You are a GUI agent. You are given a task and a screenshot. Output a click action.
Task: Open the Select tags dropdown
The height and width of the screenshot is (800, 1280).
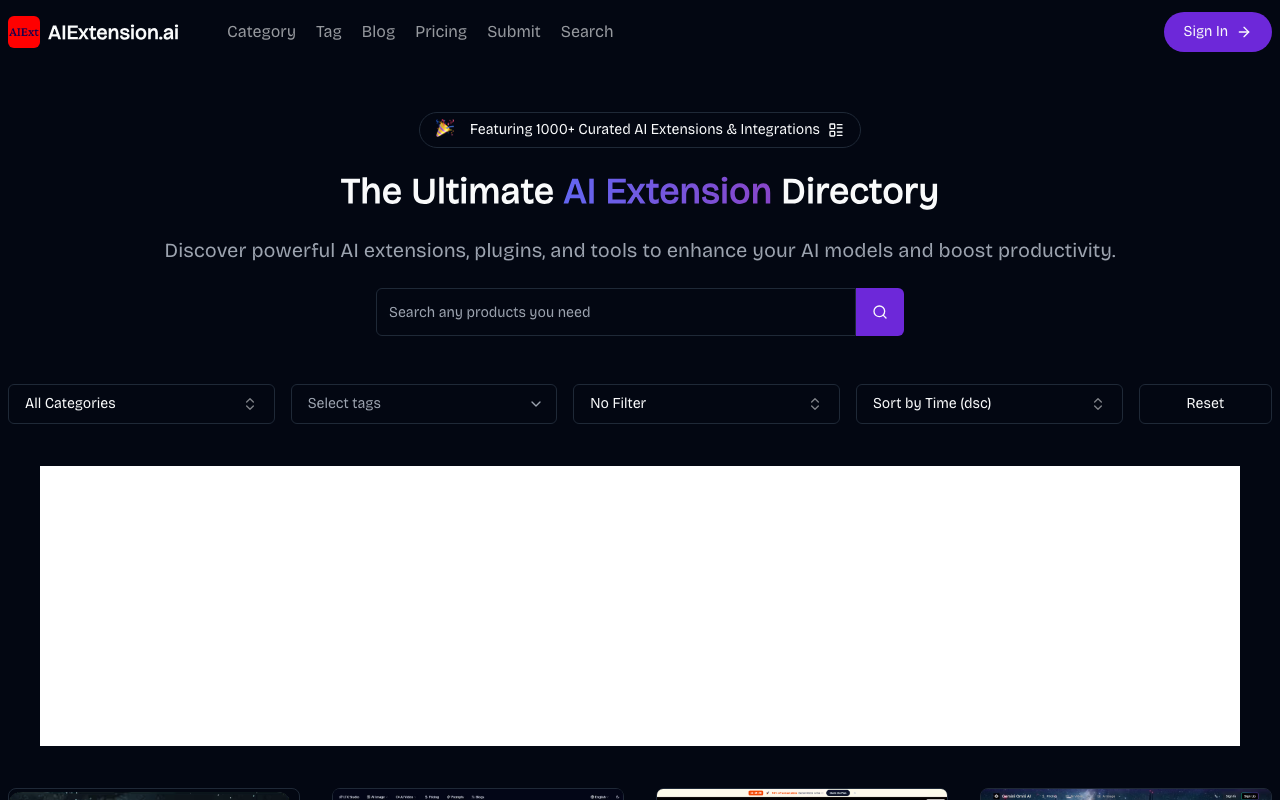(424, 404)
